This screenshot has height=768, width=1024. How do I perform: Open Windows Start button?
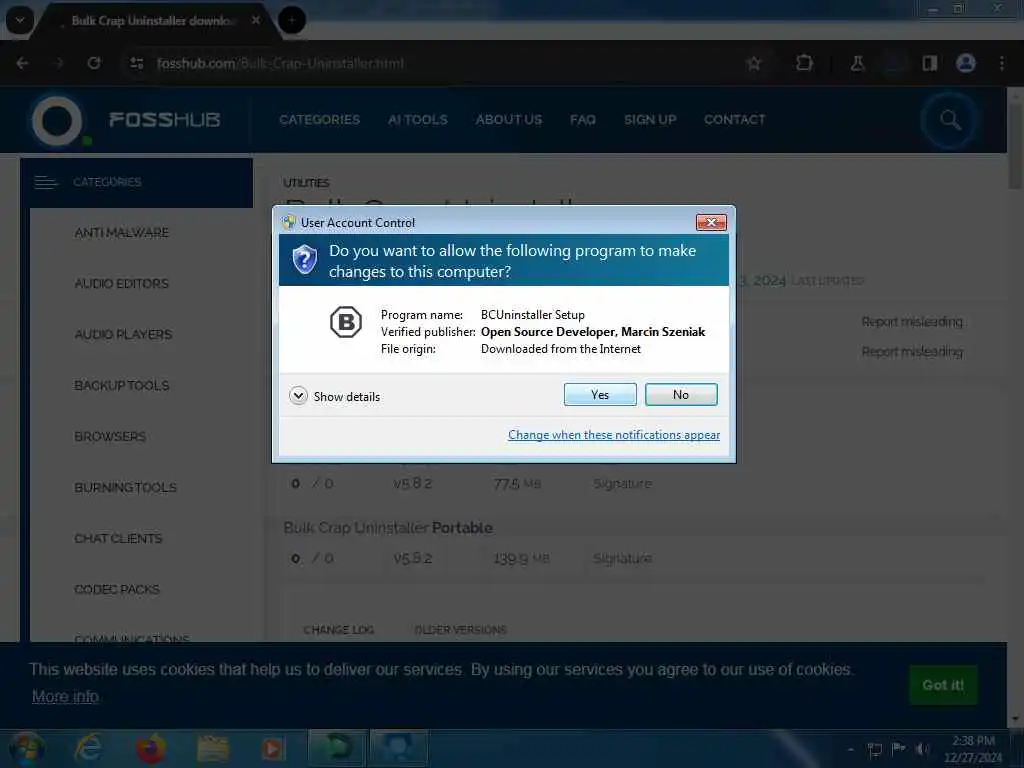27,749
